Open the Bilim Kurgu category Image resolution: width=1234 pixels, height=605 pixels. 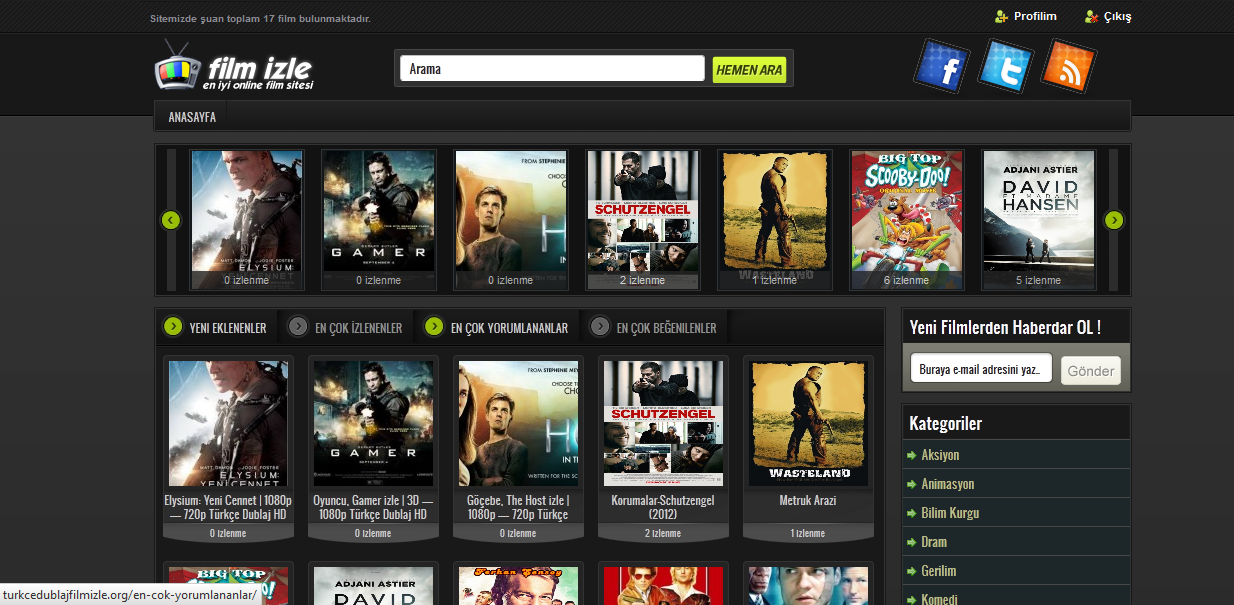[950, 513]
